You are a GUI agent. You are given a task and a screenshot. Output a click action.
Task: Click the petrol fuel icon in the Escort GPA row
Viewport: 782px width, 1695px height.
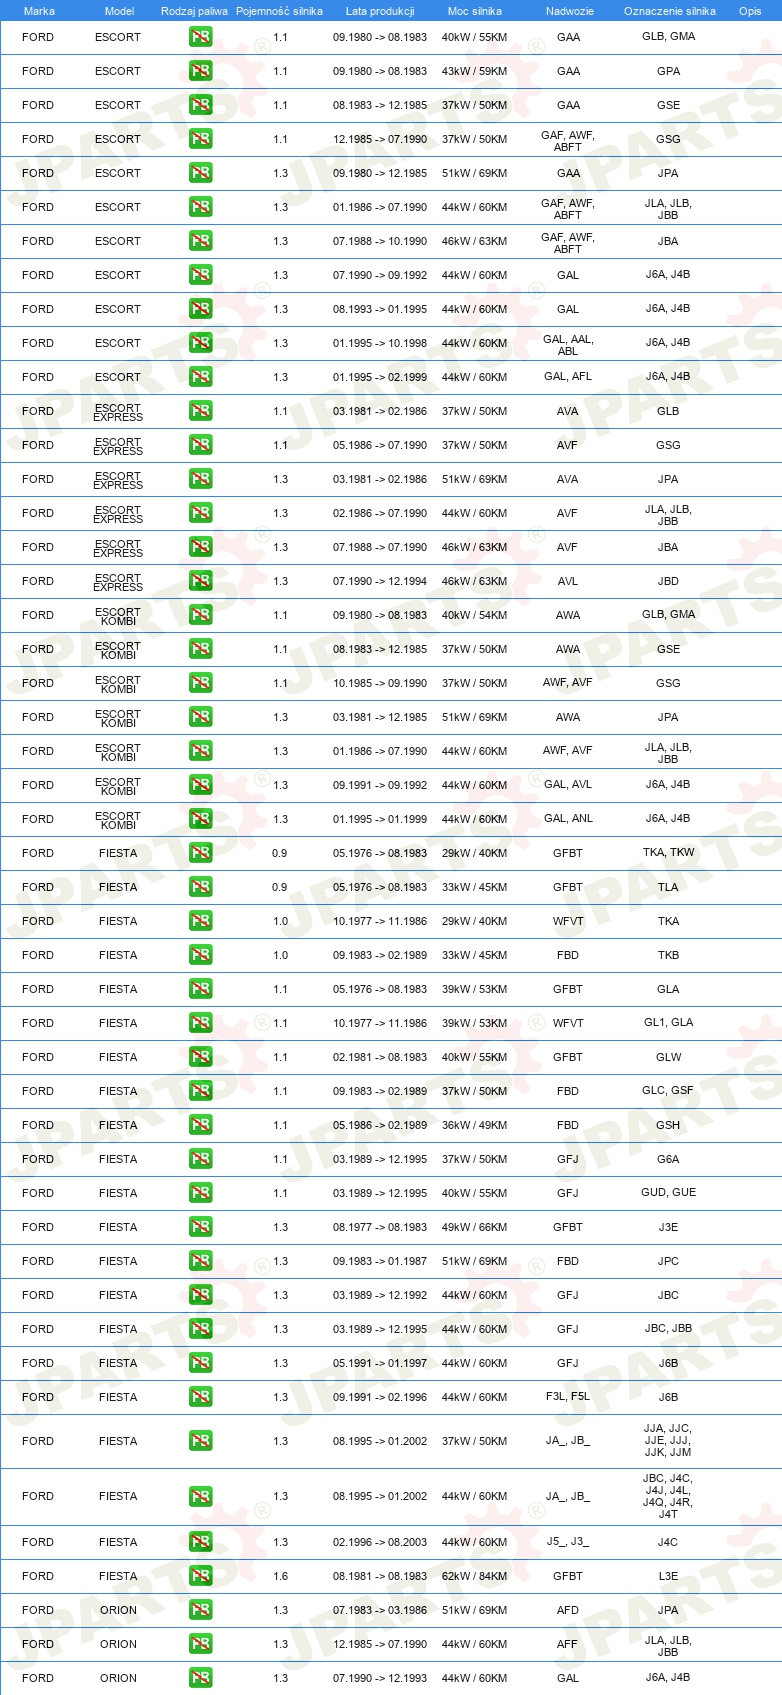point(200,71)
